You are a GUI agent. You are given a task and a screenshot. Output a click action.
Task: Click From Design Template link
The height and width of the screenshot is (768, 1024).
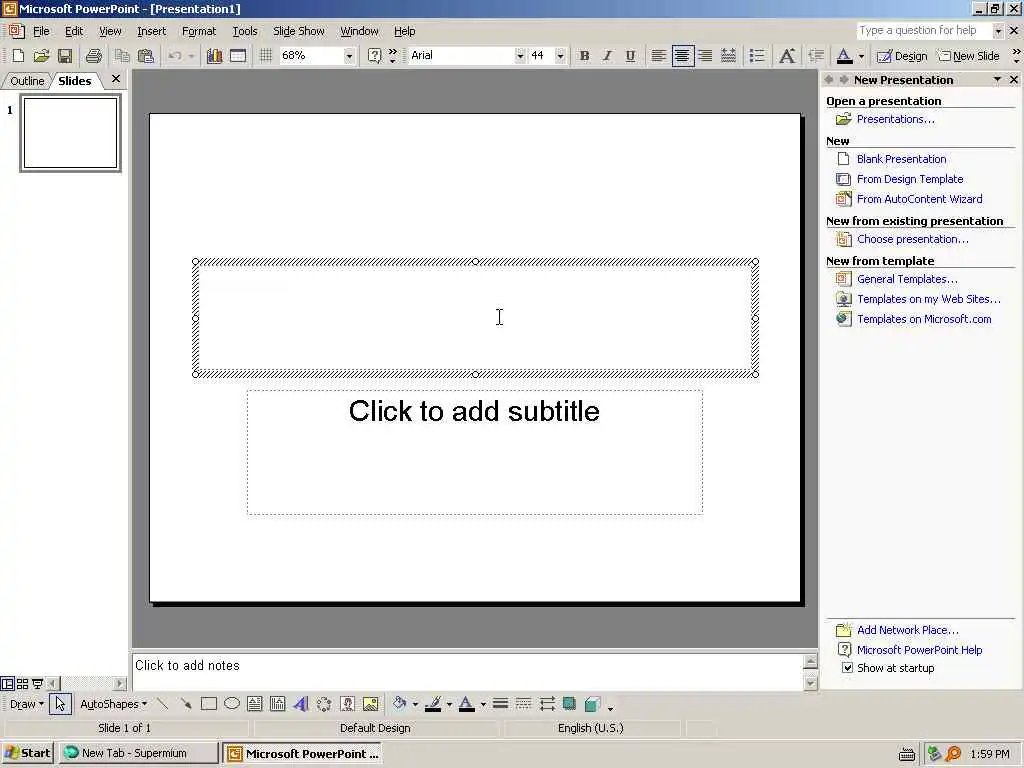(x=910, y=179)
